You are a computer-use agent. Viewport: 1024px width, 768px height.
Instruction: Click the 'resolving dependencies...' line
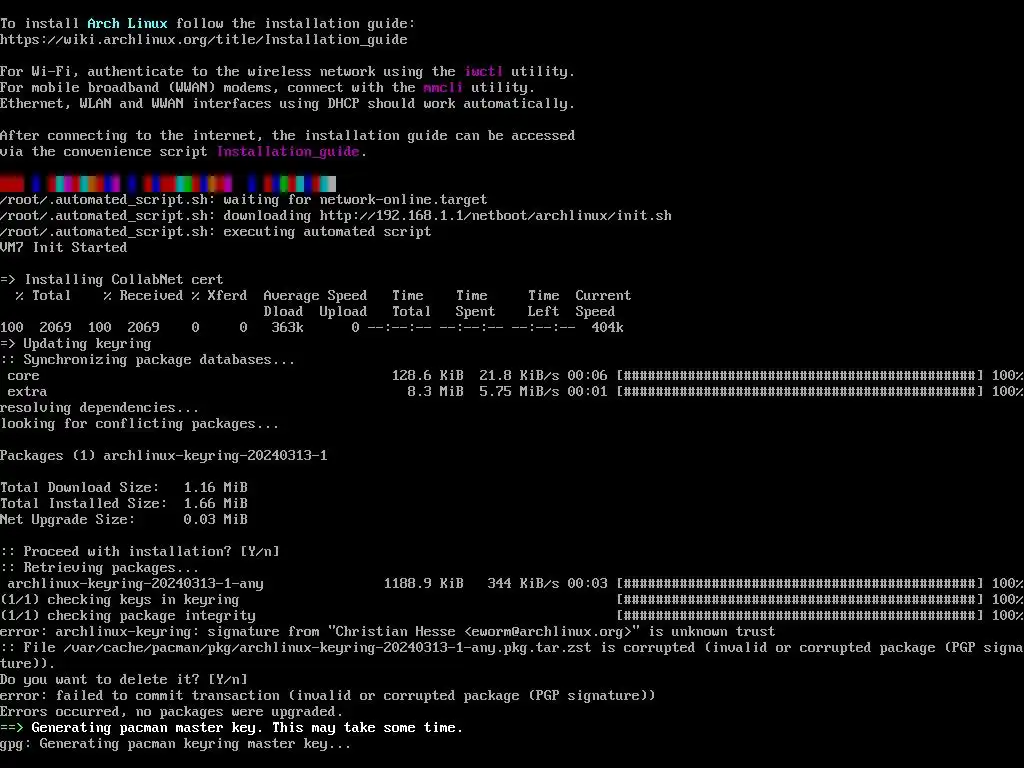[x=99, y=408]
